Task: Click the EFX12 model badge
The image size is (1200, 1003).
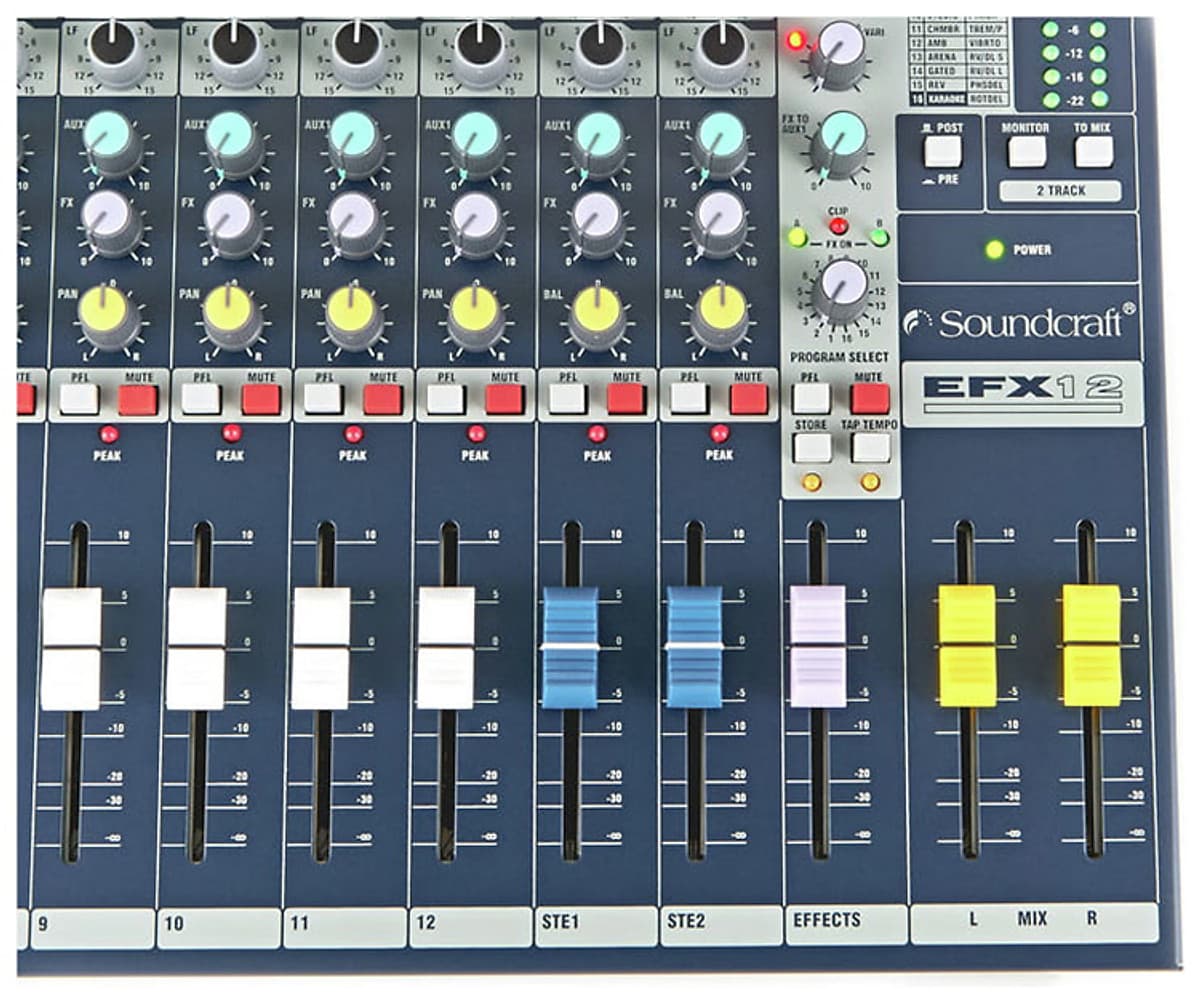Action: (x=1022, y=392)
